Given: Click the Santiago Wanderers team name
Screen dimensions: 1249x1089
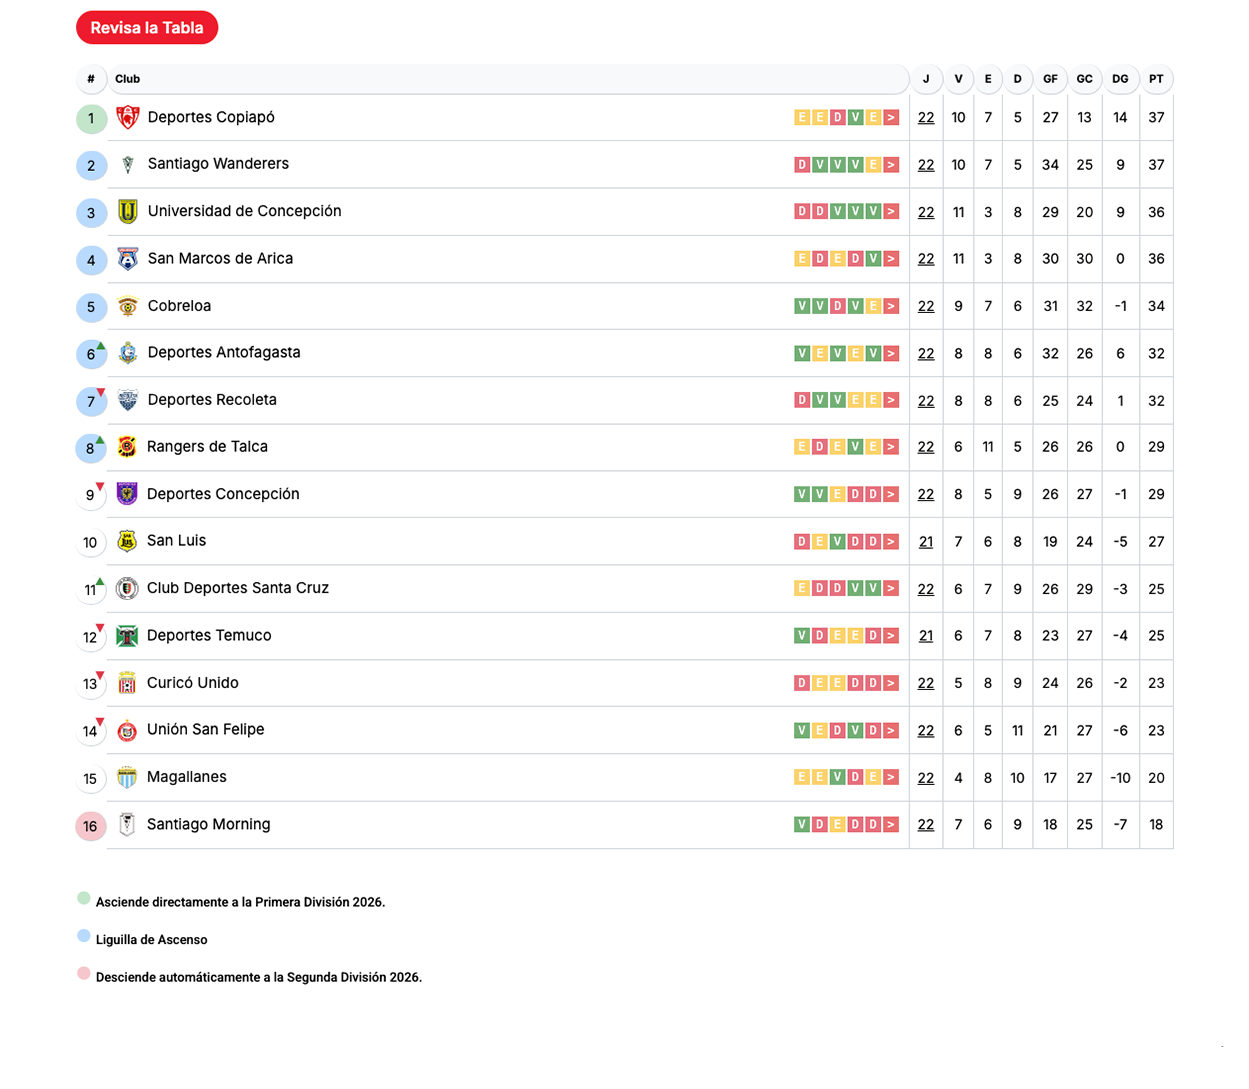Looking at the screenshot, I should click(218, 164).
